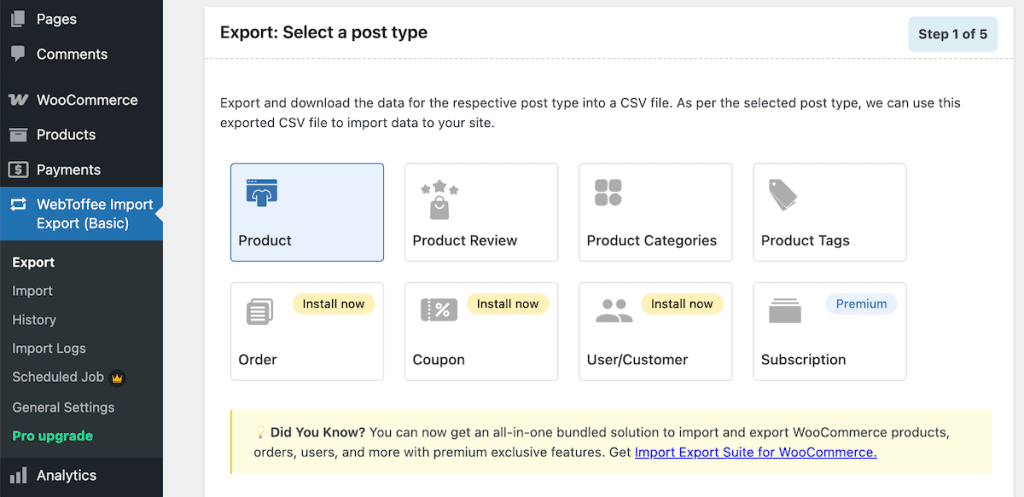Open the Scheduled Job submenu item
The width and height of the screenshot is (1024, 497).
[x=58, y=377]
